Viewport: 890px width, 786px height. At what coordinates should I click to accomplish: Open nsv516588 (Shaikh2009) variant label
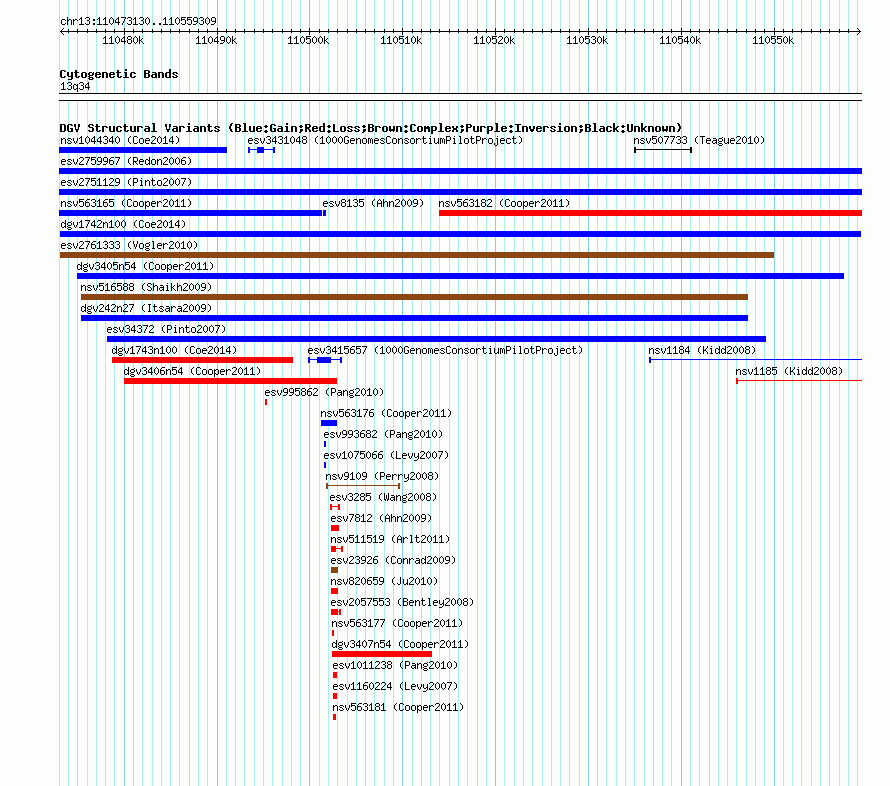pos(146,287)
